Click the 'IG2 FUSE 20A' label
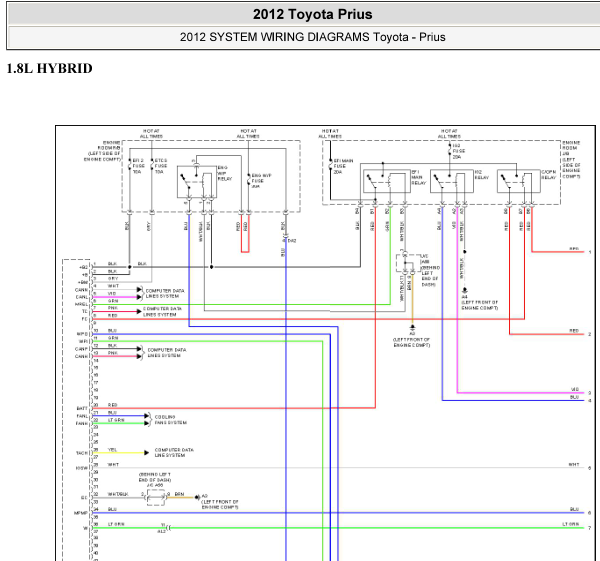The width and height of the screenshot is (600, 561). 457,152
